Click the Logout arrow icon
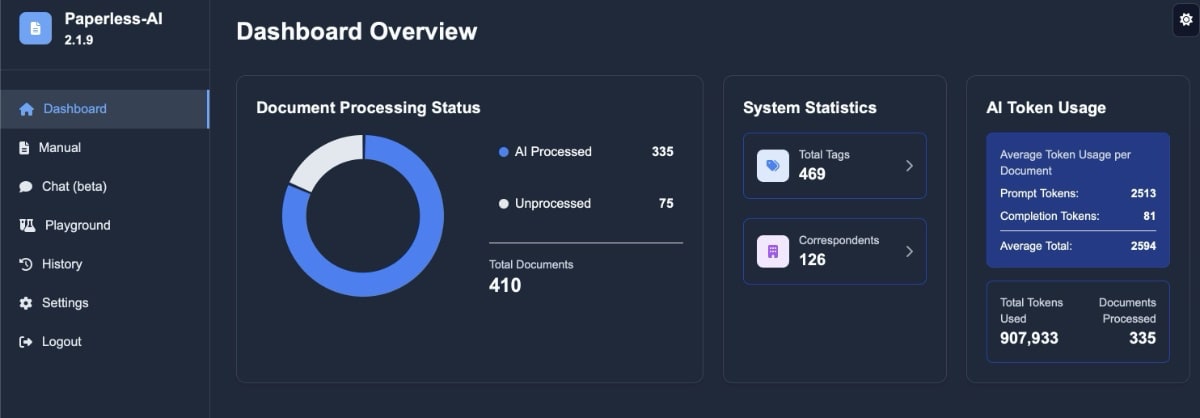Viewport: 1200px width, 418px height. click(26, 342)
